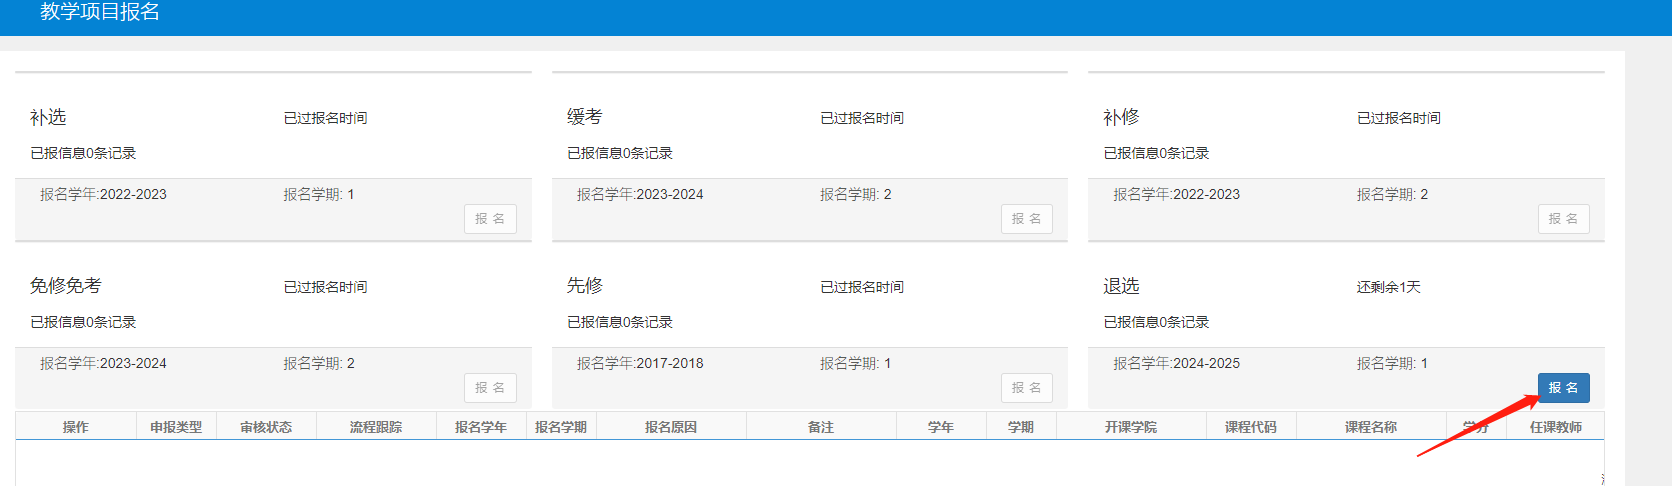Click the 报名学年 table column header
The width and height of the screenshot is (1672, 486).
pos(481,427)
